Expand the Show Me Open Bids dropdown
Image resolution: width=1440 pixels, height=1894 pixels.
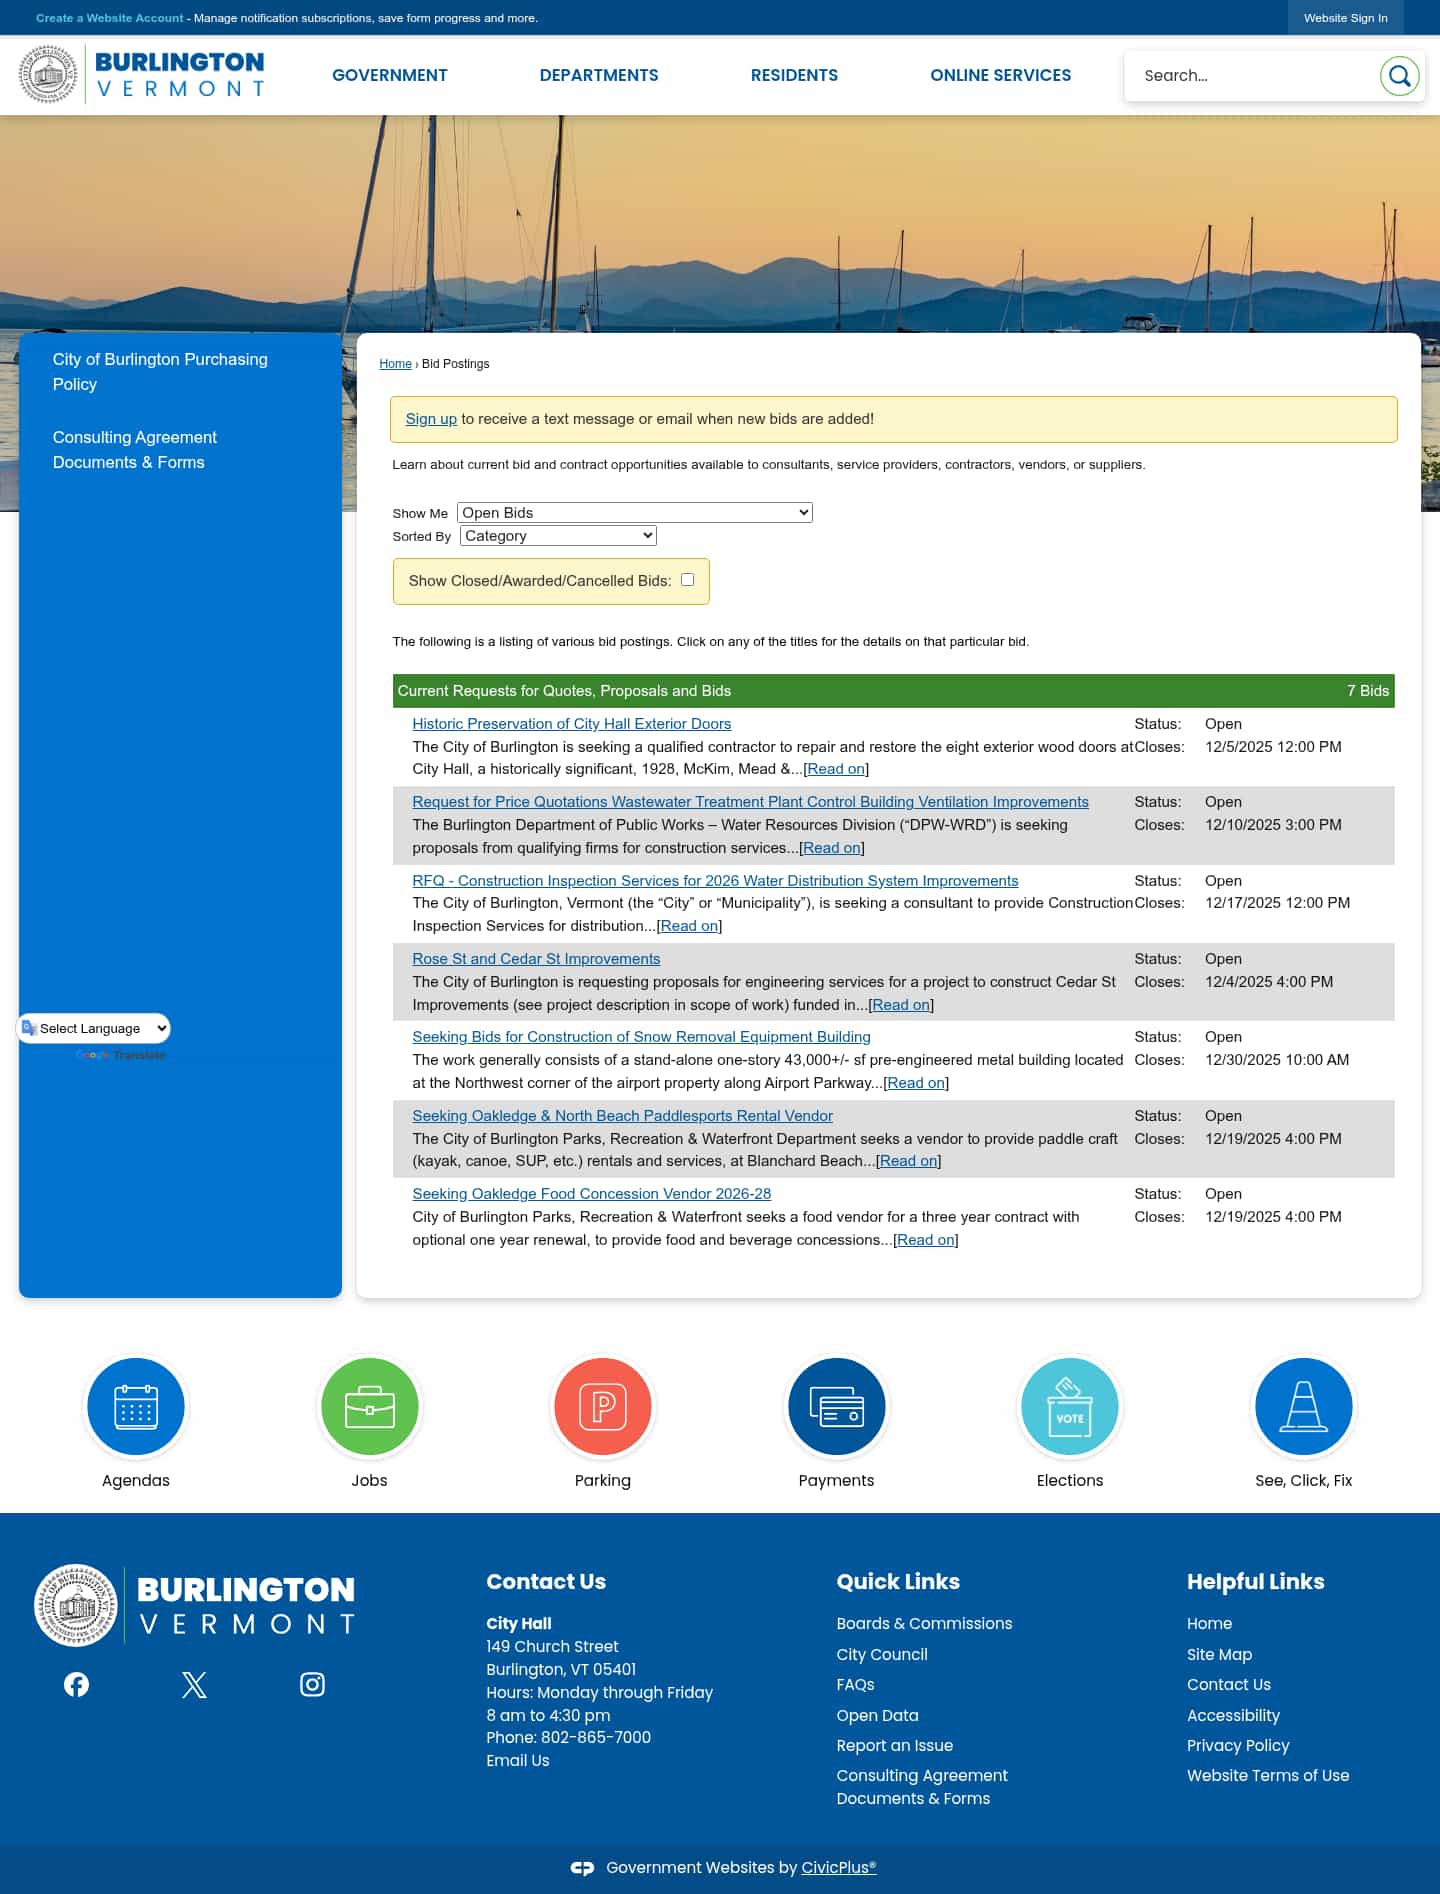coord(634,513)
